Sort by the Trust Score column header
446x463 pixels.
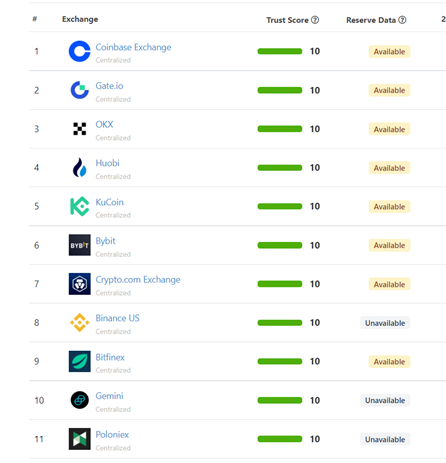(x=287, y=20)
